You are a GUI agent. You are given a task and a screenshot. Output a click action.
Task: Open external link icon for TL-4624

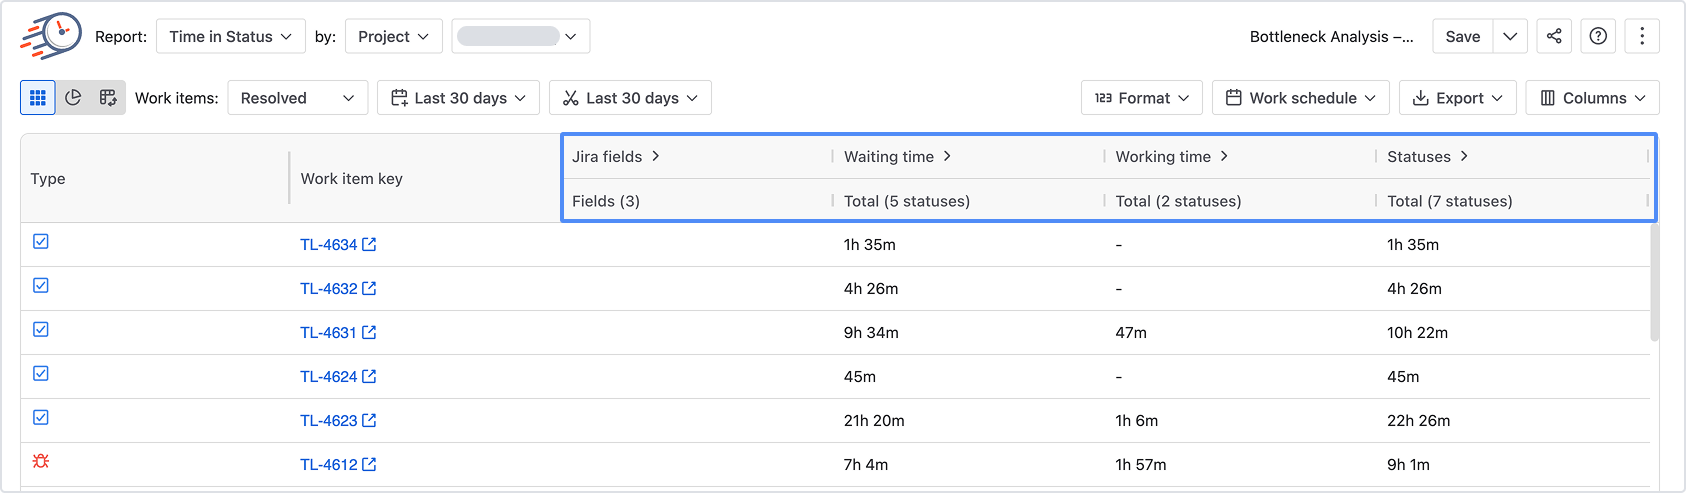pos(369,376)
